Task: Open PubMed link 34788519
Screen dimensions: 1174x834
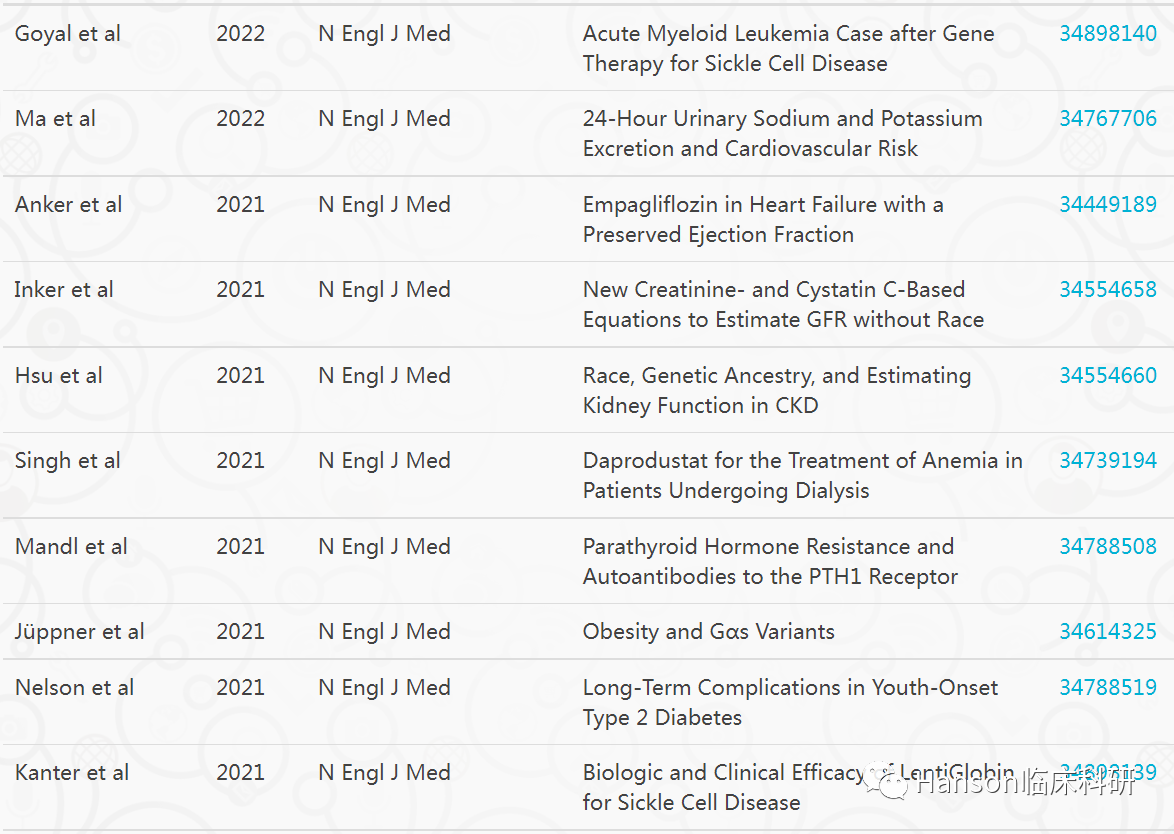Action: pyautogui.click(x=1107, y=687)
